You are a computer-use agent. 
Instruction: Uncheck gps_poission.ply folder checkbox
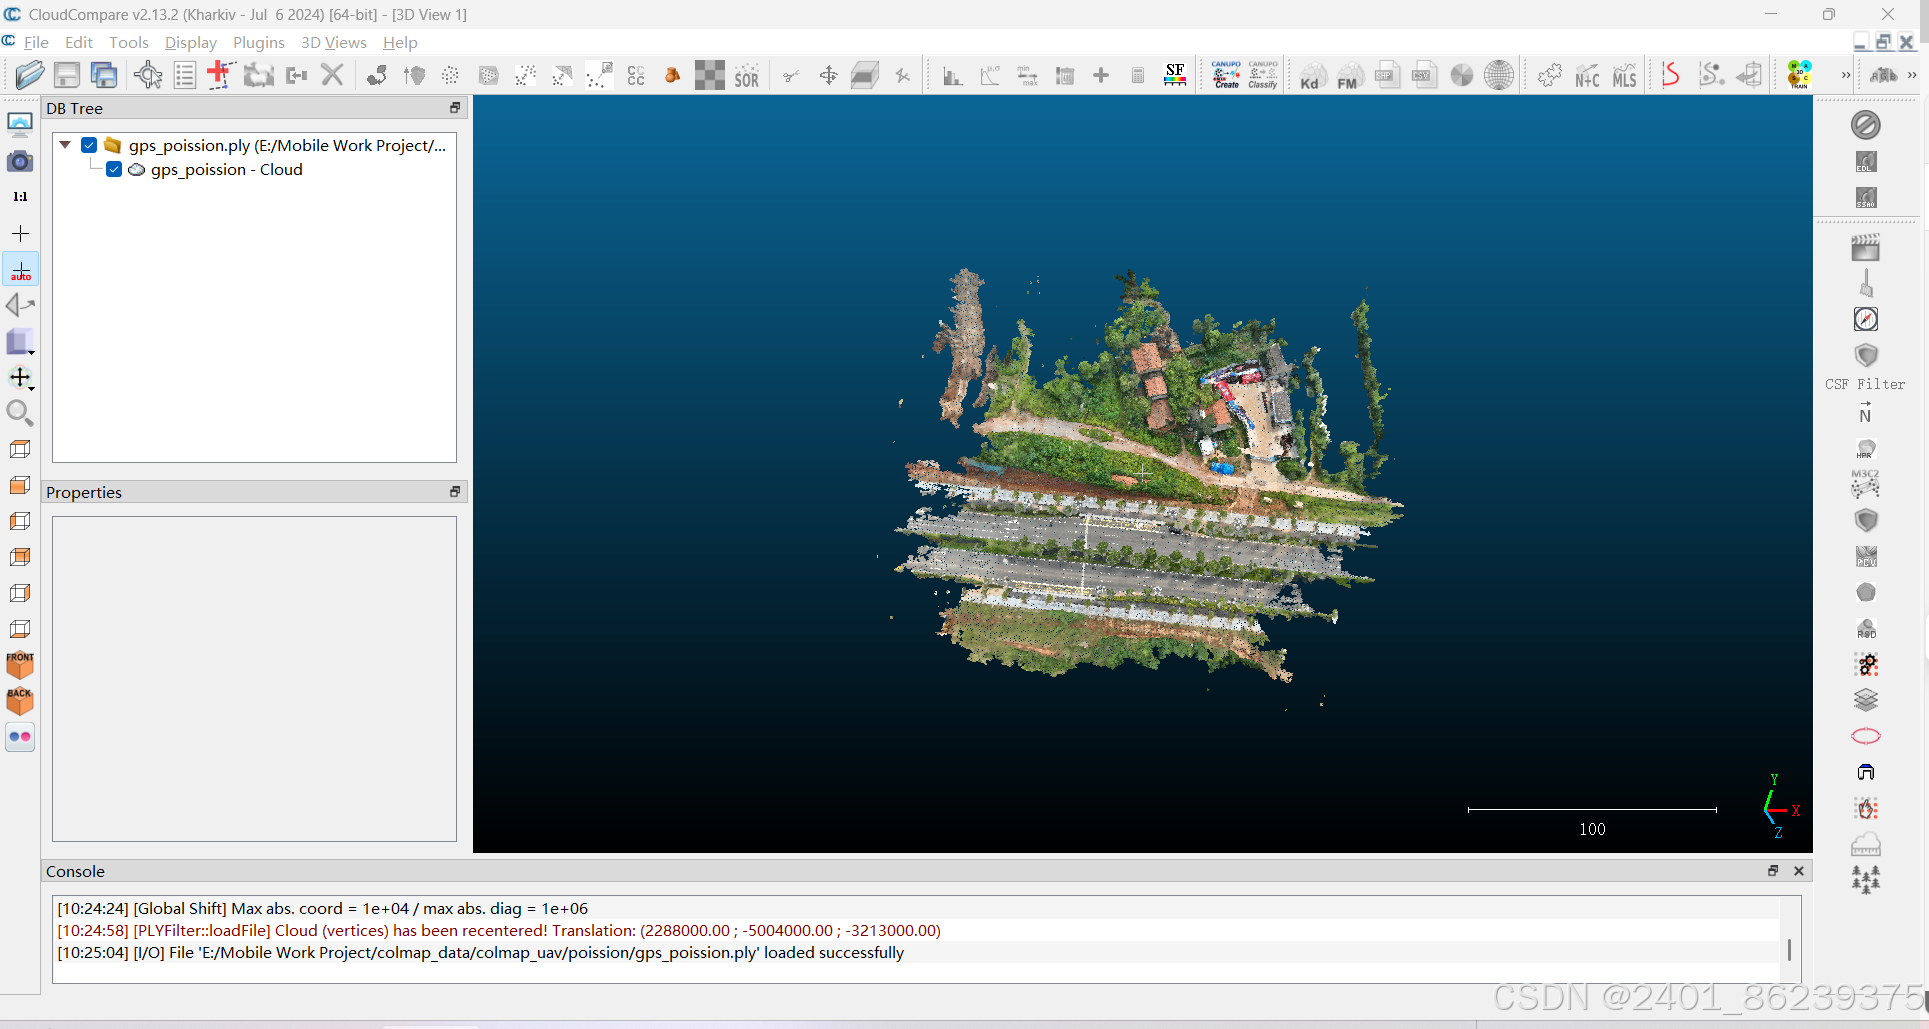tap(89, 145)
